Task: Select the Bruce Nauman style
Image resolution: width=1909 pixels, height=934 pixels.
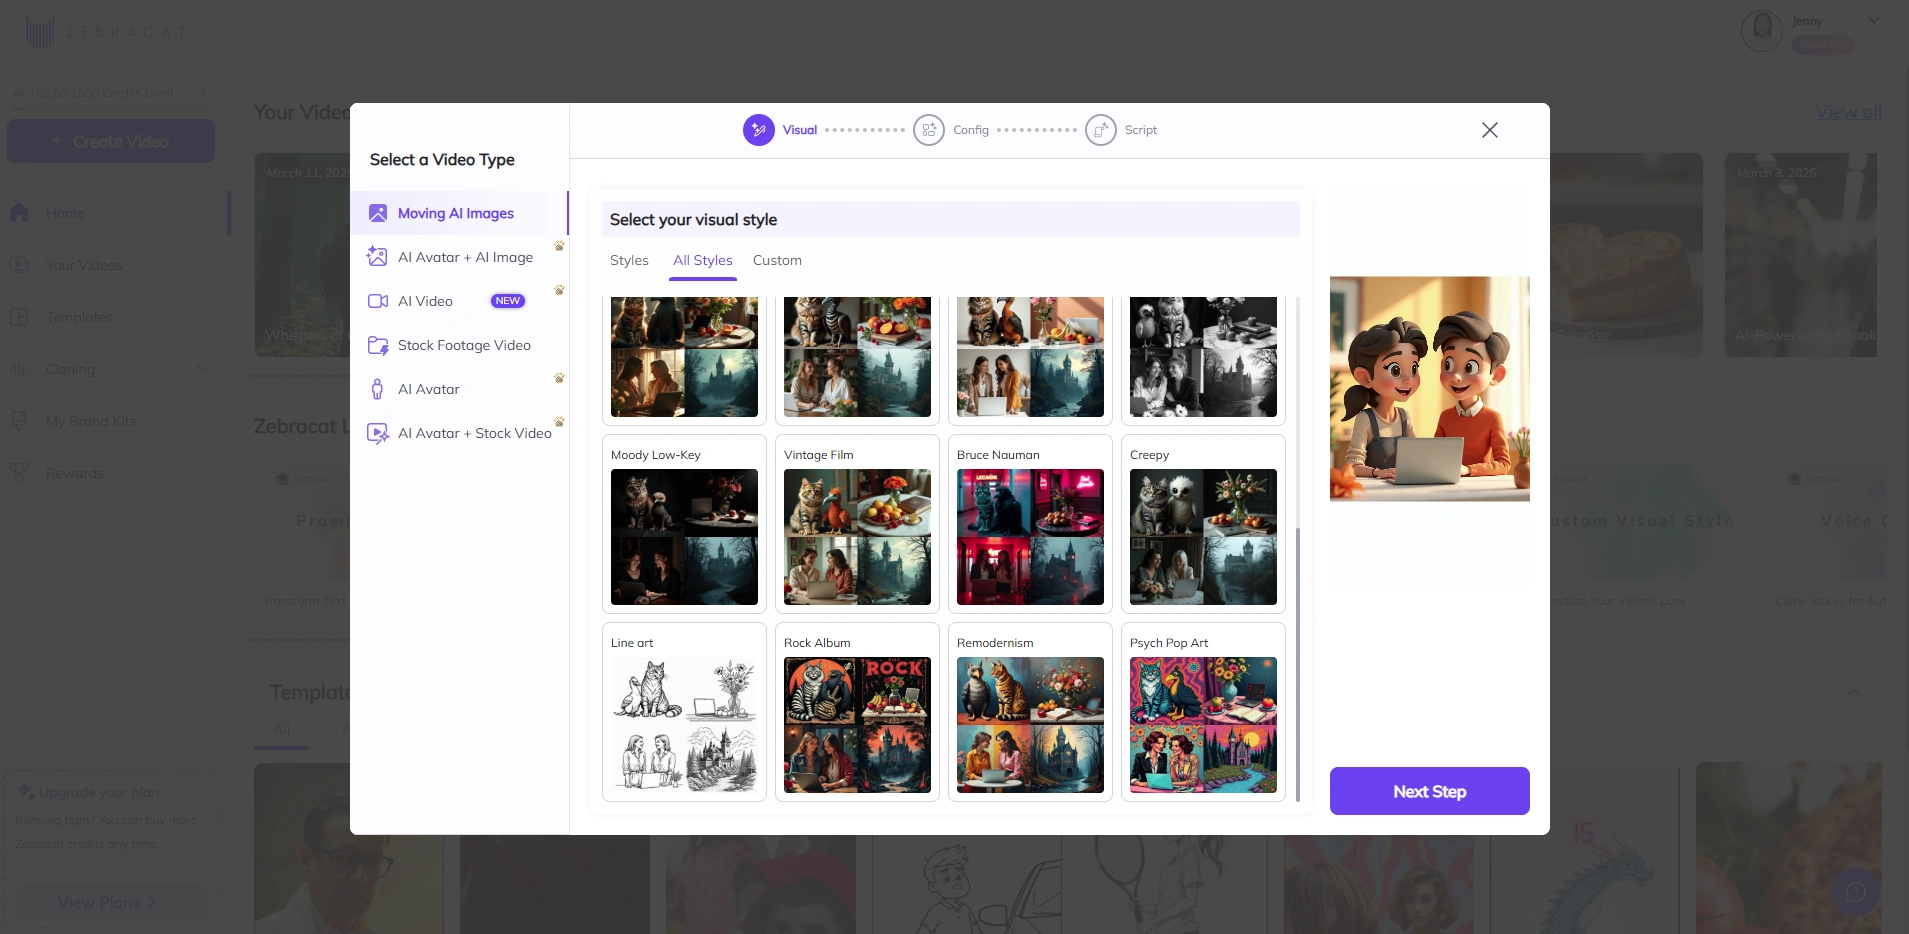Action: click(x=1030, y=523)
